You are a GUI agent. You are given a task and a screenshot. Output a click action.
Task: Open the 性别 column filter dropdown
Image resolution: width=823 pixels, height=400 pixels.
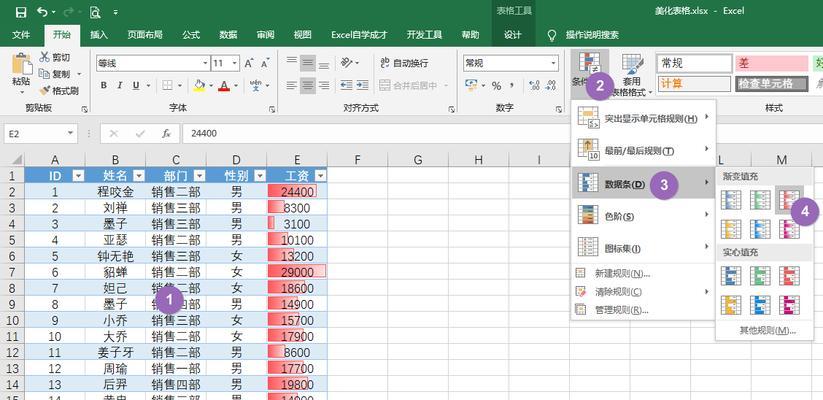260,176
